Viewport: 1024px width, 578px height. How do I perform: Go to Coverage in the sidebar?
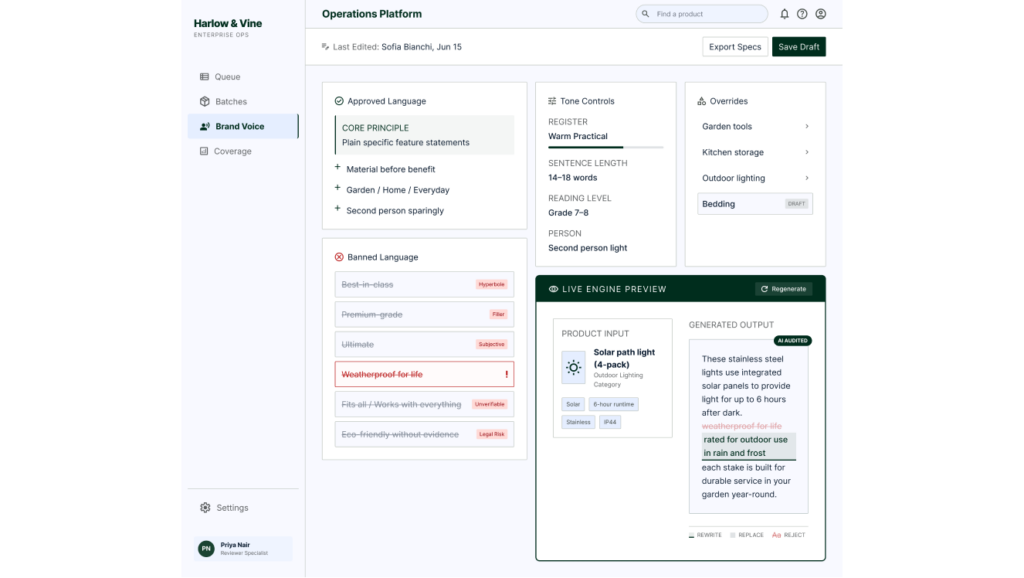(x=243, y=151)
